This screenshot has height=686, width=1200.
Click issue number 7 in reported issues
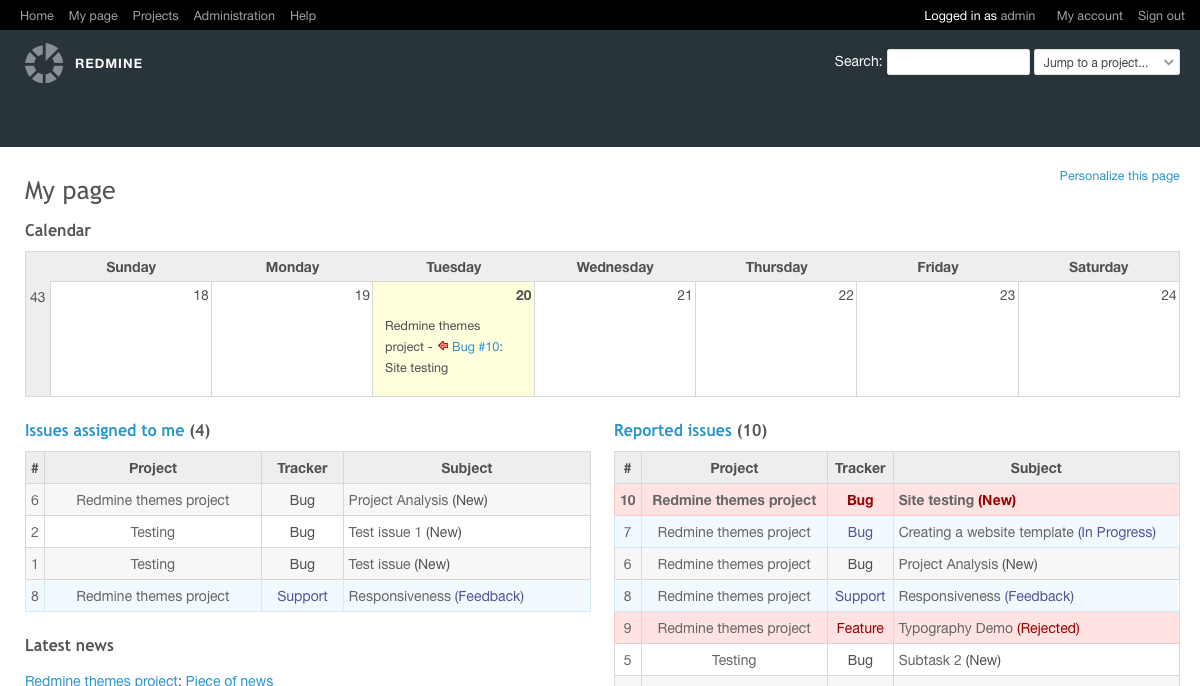coord(628,532)
